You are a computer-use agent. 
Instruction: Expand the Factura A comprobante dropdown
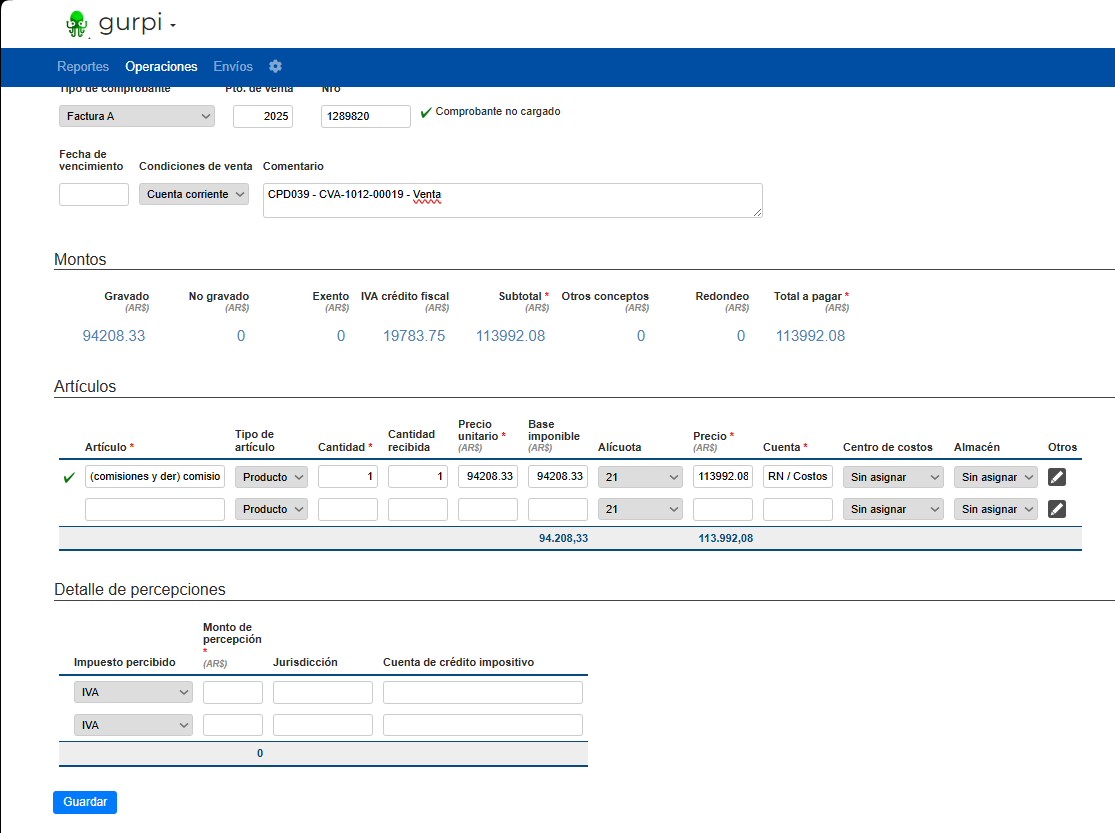[x=137, y=116]
